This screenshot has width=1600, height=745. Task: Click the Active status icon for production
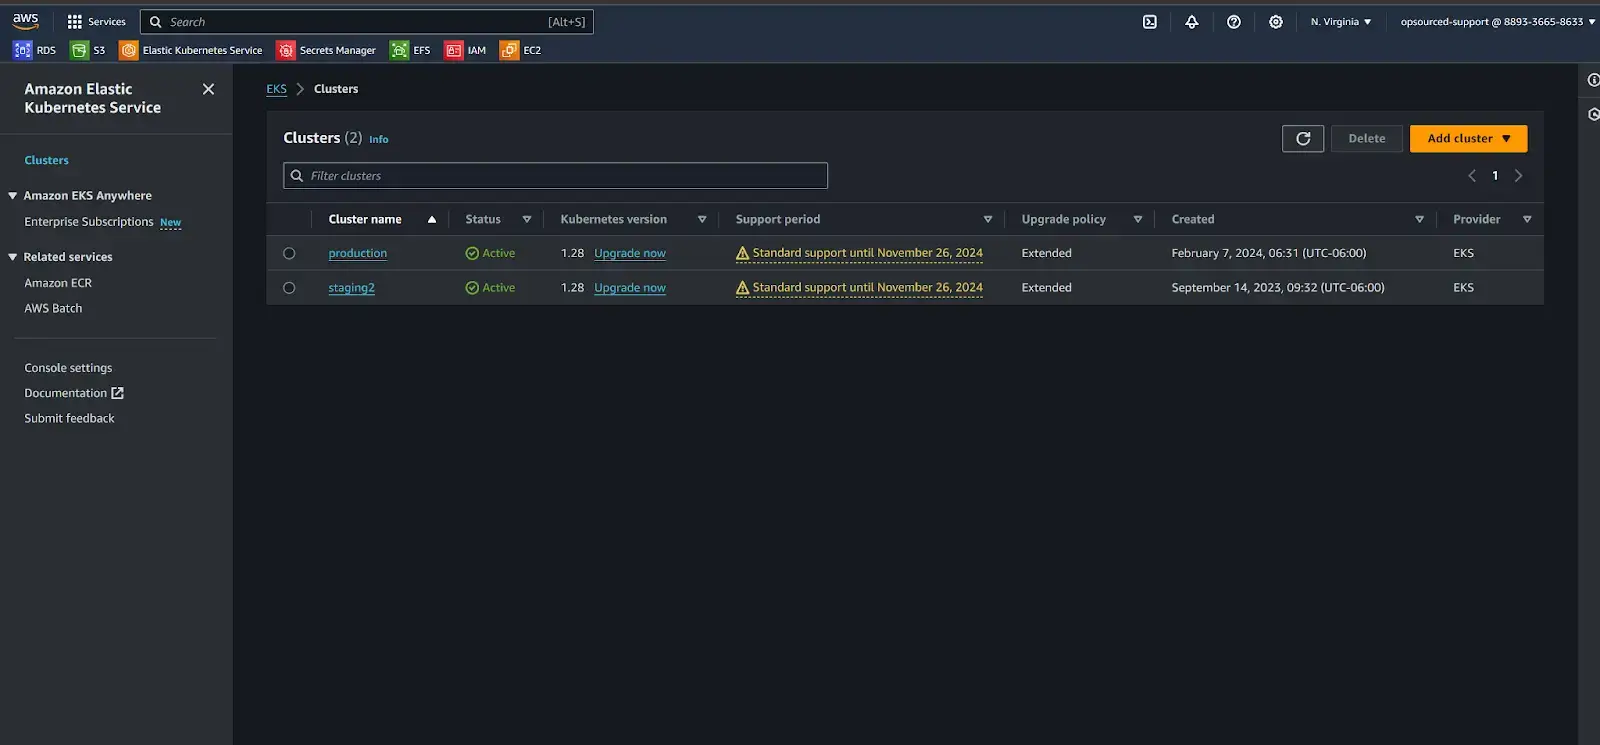click(x=472, y=254)
